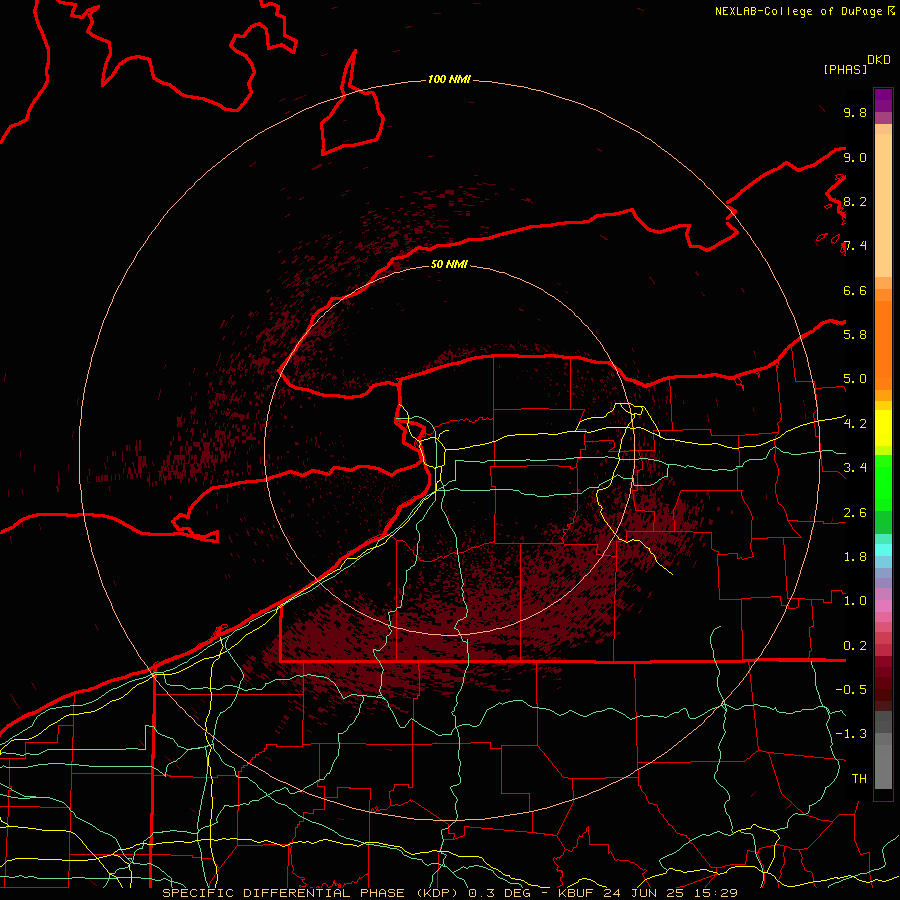The image size is (900, 900).
Task: Click the -1.3 scale value
Action: click(x=851, y=734)
